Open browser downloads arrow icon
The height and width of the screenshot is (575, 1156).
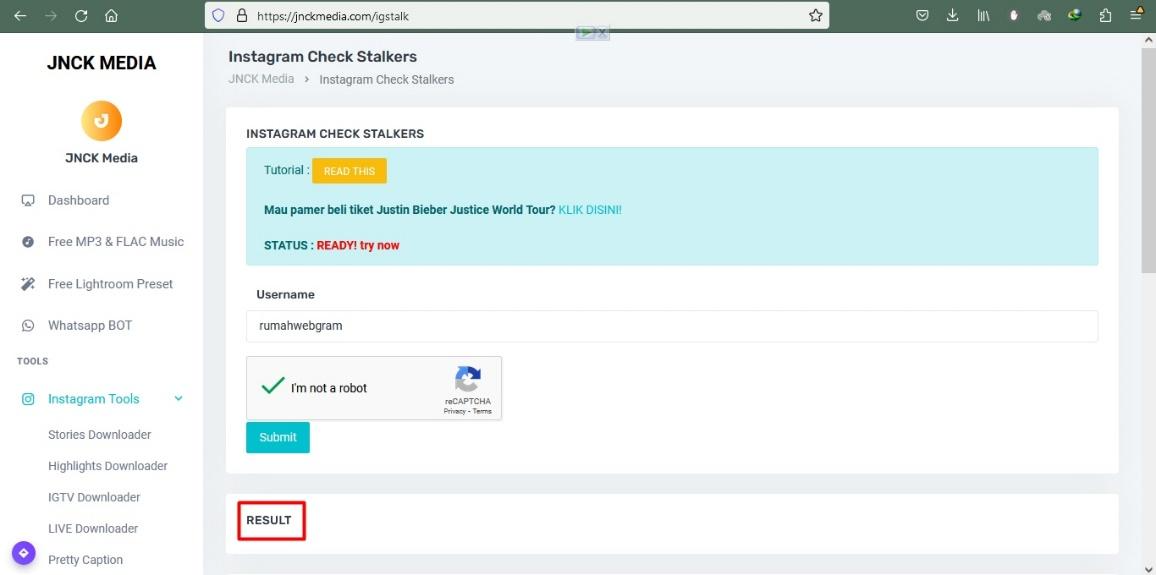pos(953,15)
